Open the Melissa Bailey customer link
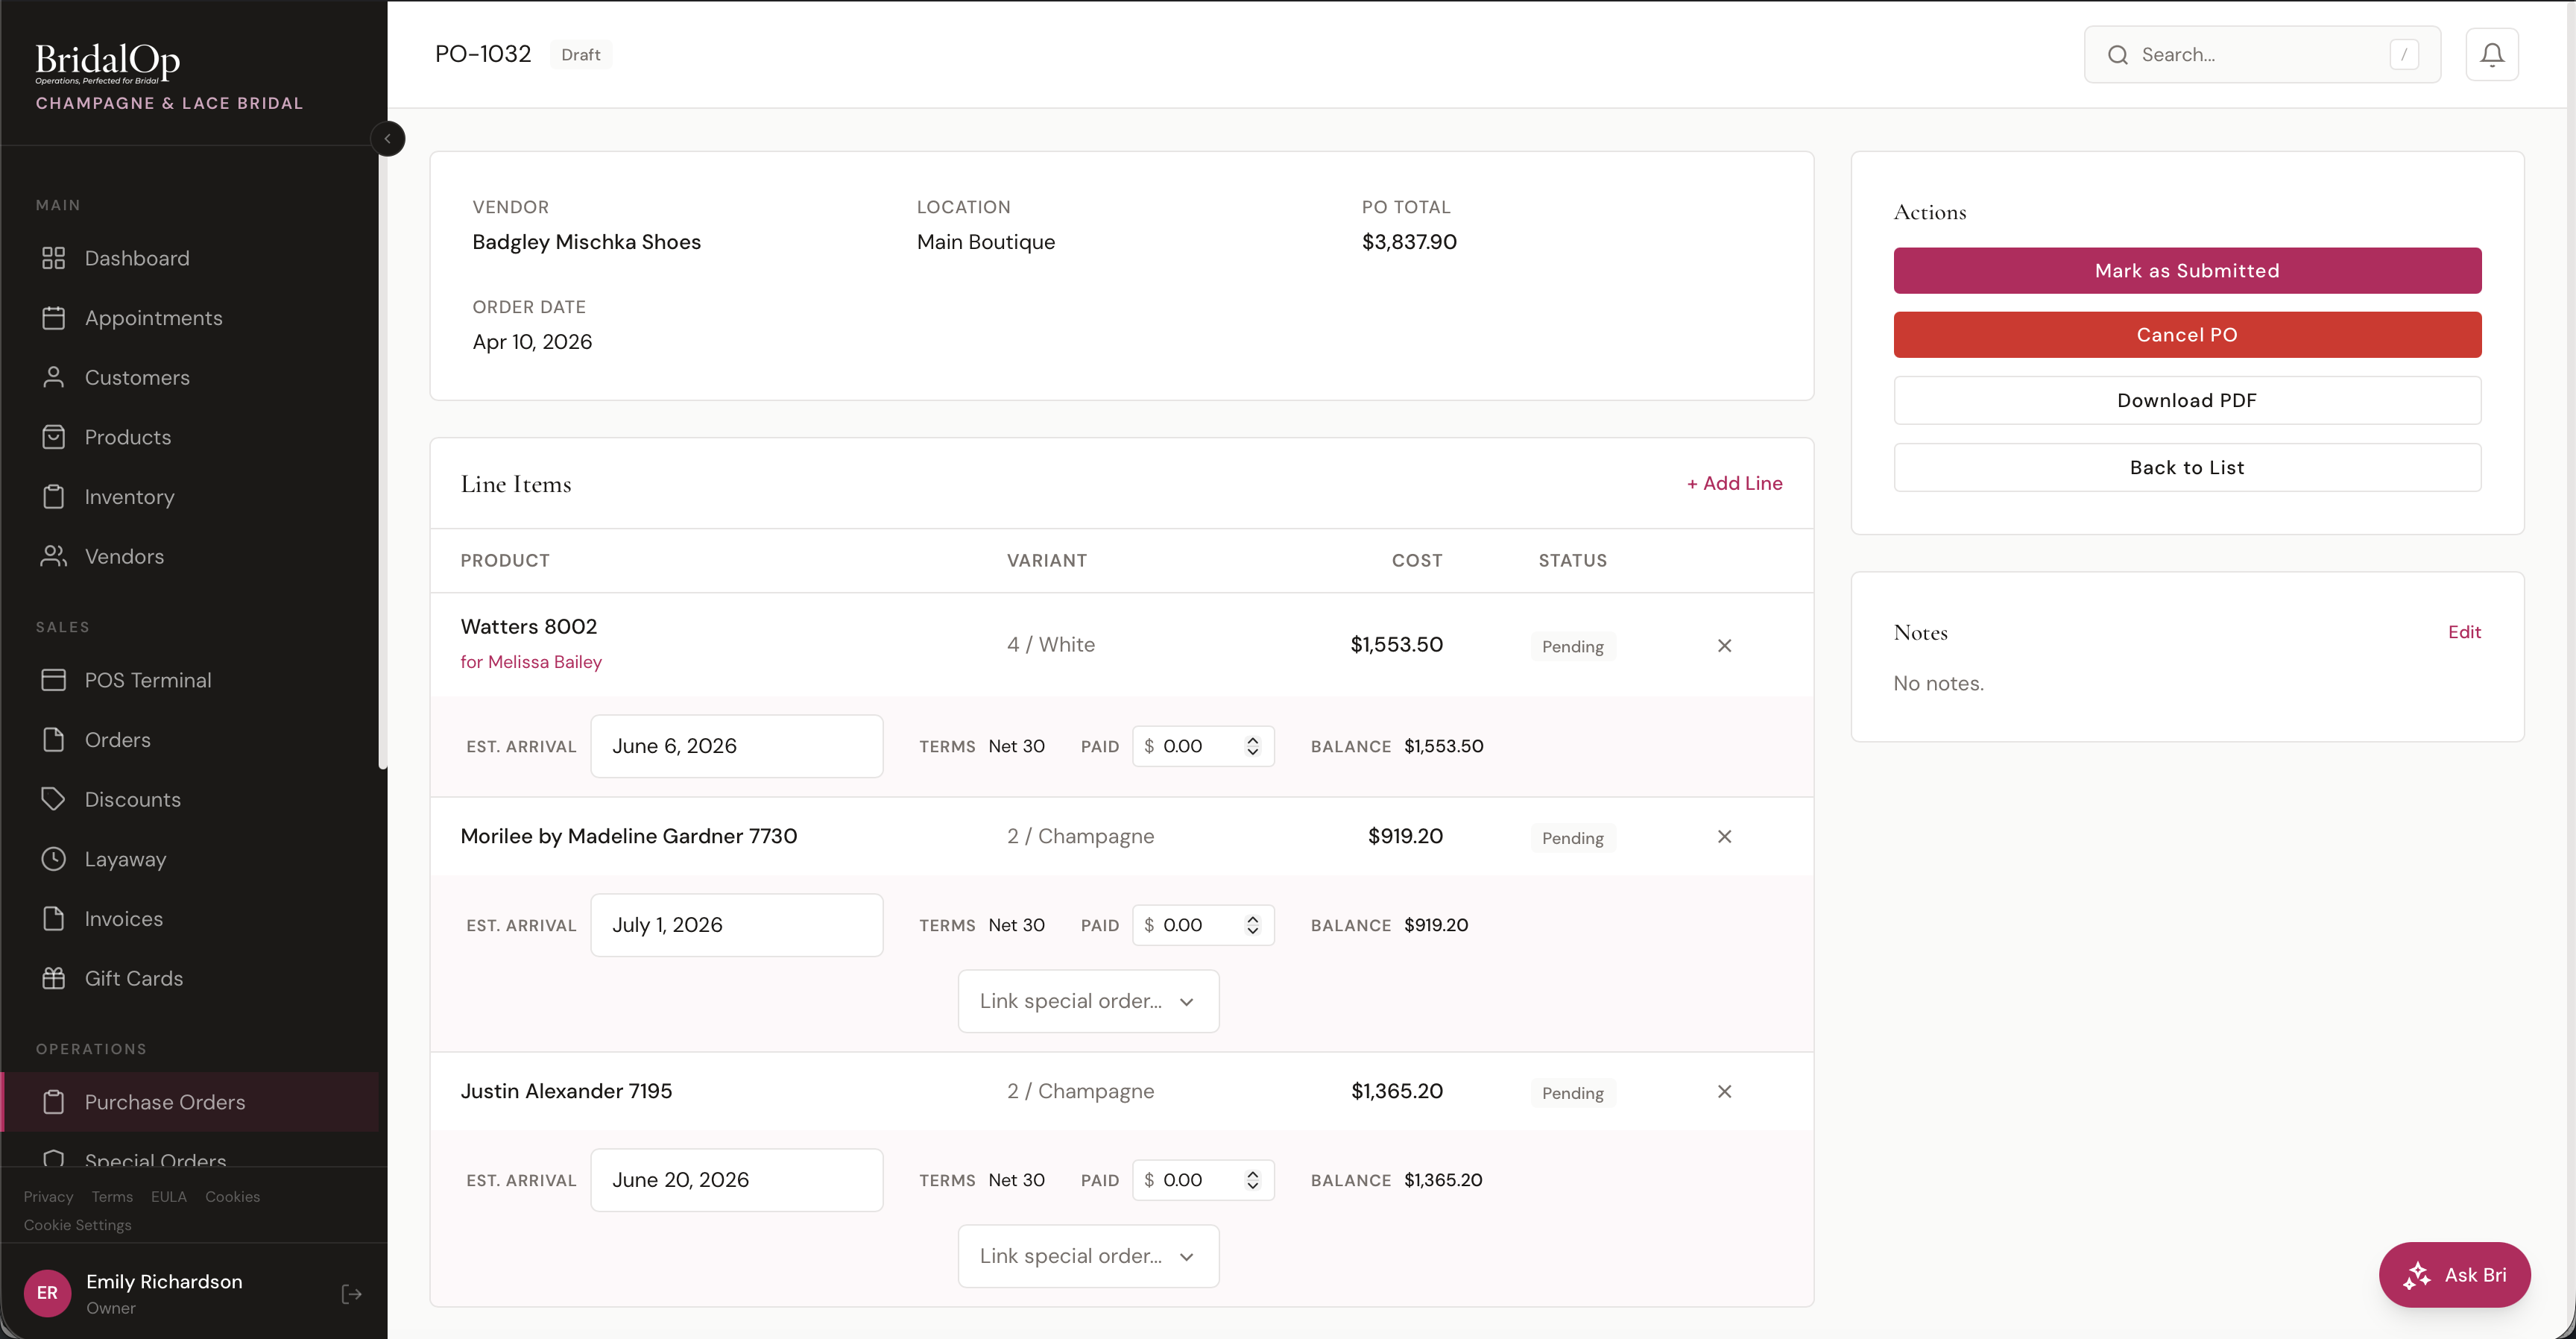The height and width of the screenshot is (1339, 2576). tap(531, 662)
